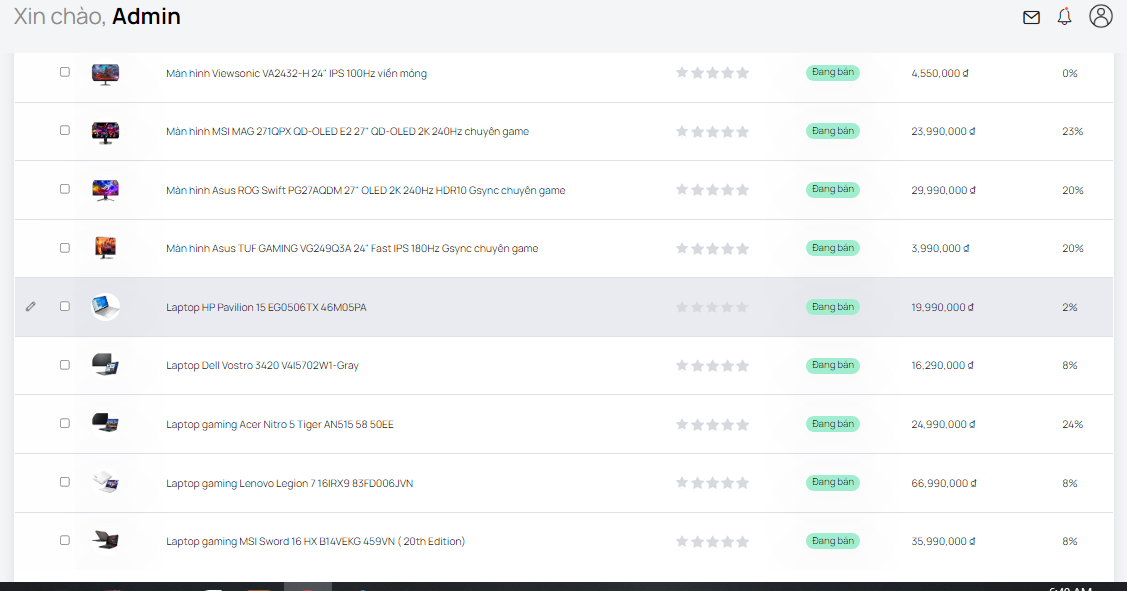Screen dimensions: 1127x591
Task: Click the price 19,990,000 đ
Action: pos(943,308)
